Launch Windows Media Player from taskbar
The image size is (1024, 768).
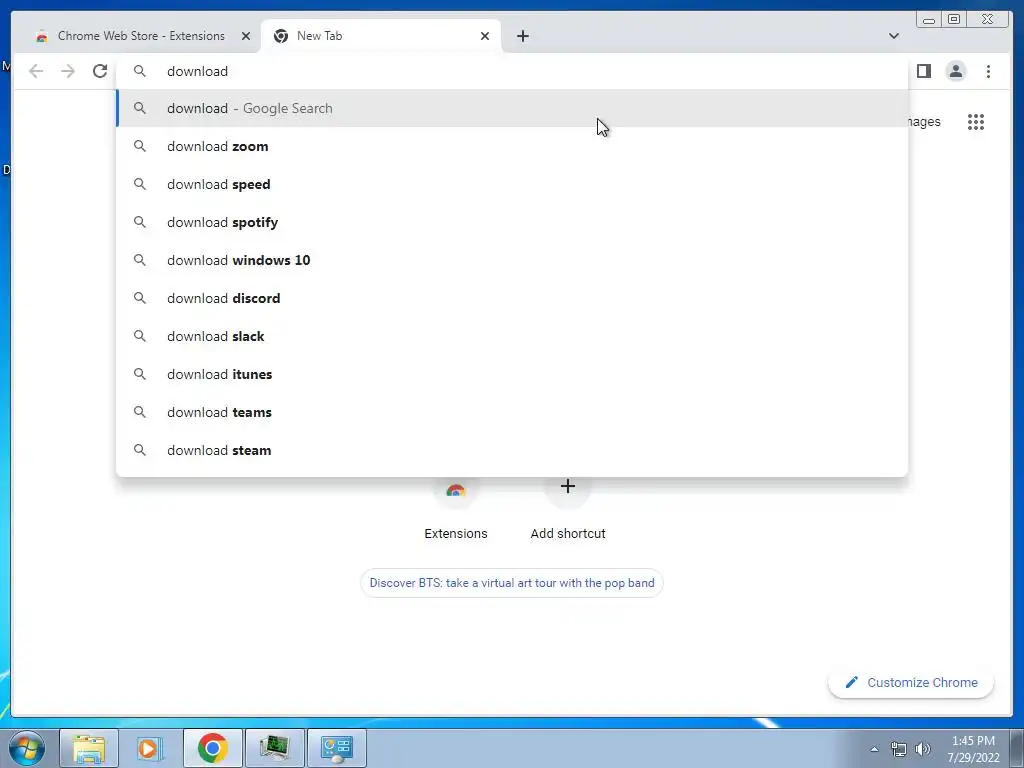tap(148, 748)
